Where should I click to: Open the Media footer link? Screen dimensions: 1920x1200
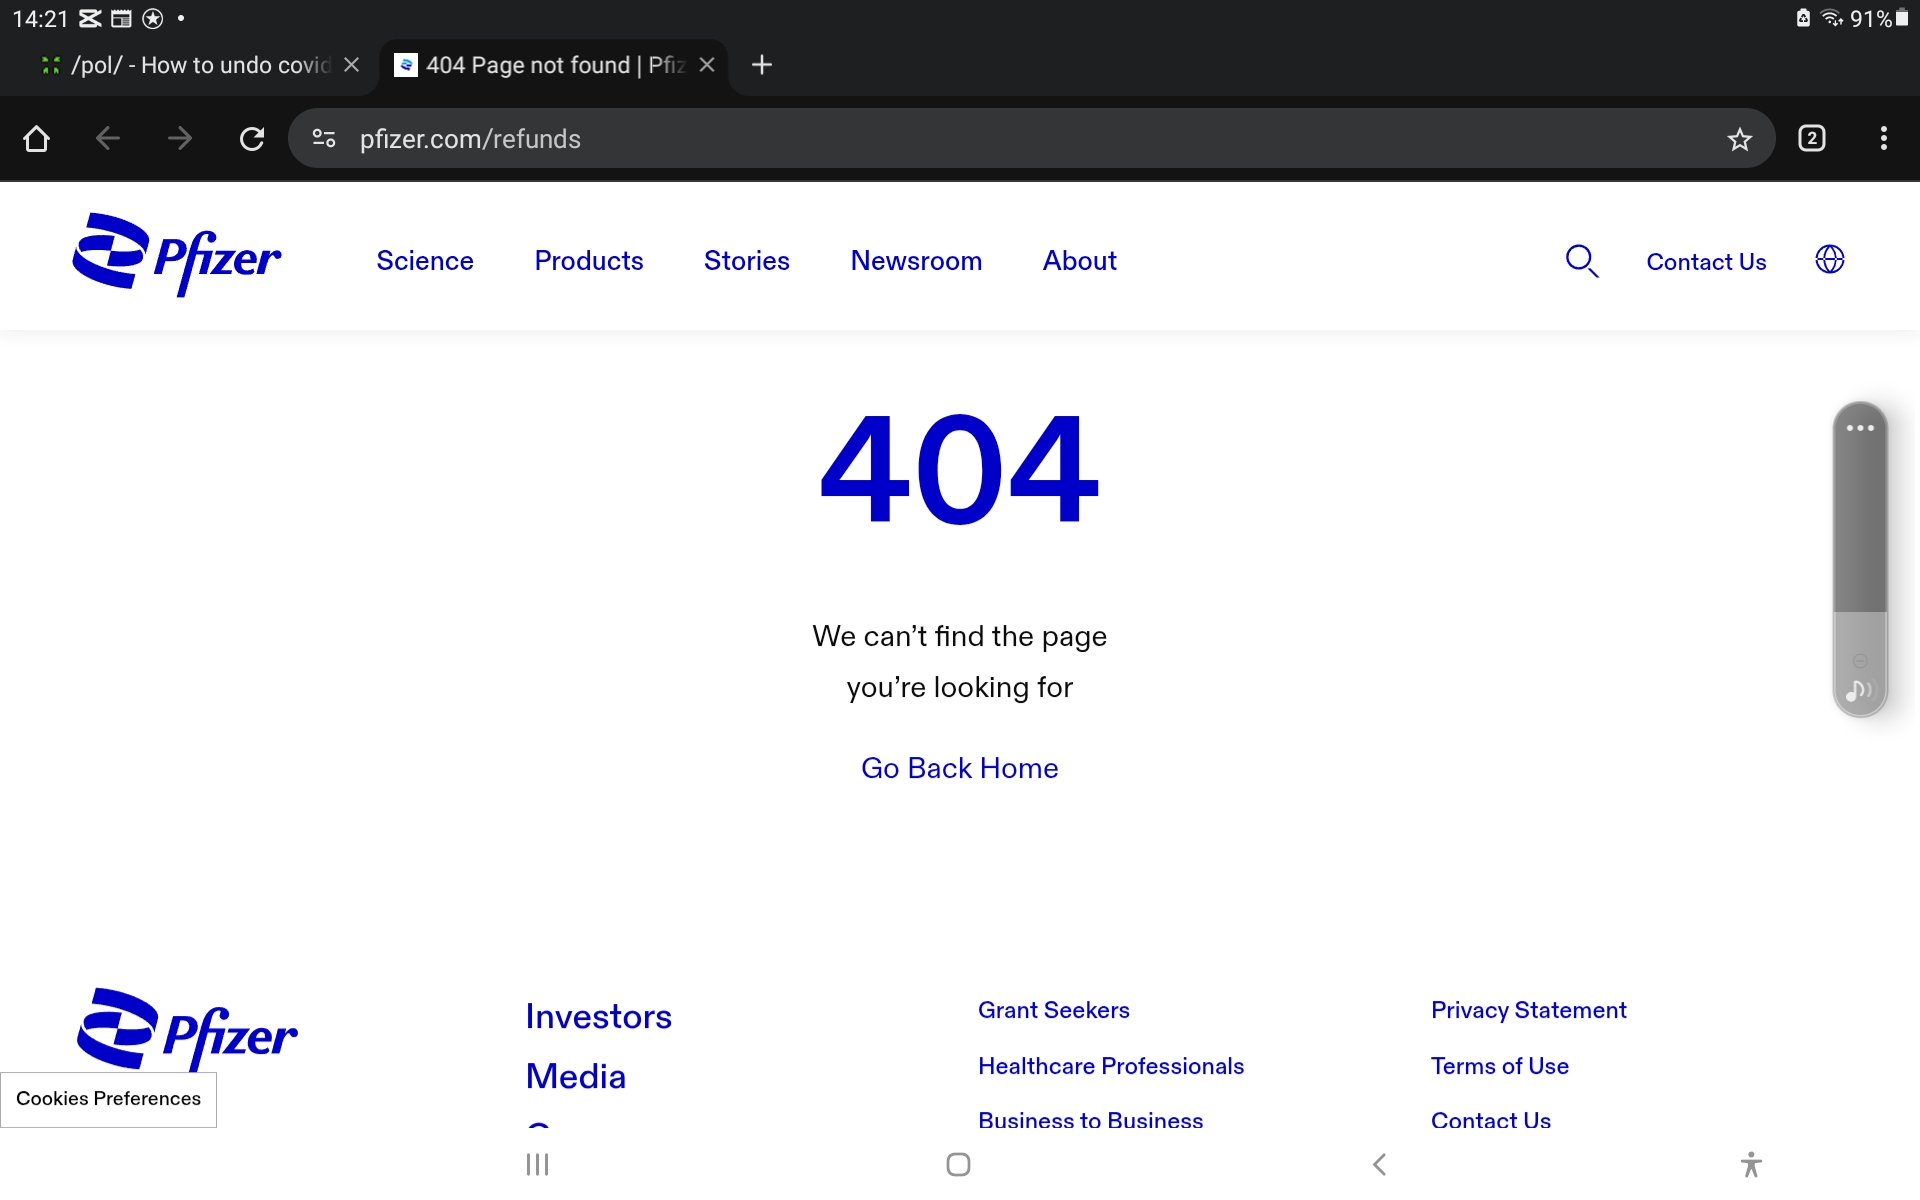(x=576, y=1077)
